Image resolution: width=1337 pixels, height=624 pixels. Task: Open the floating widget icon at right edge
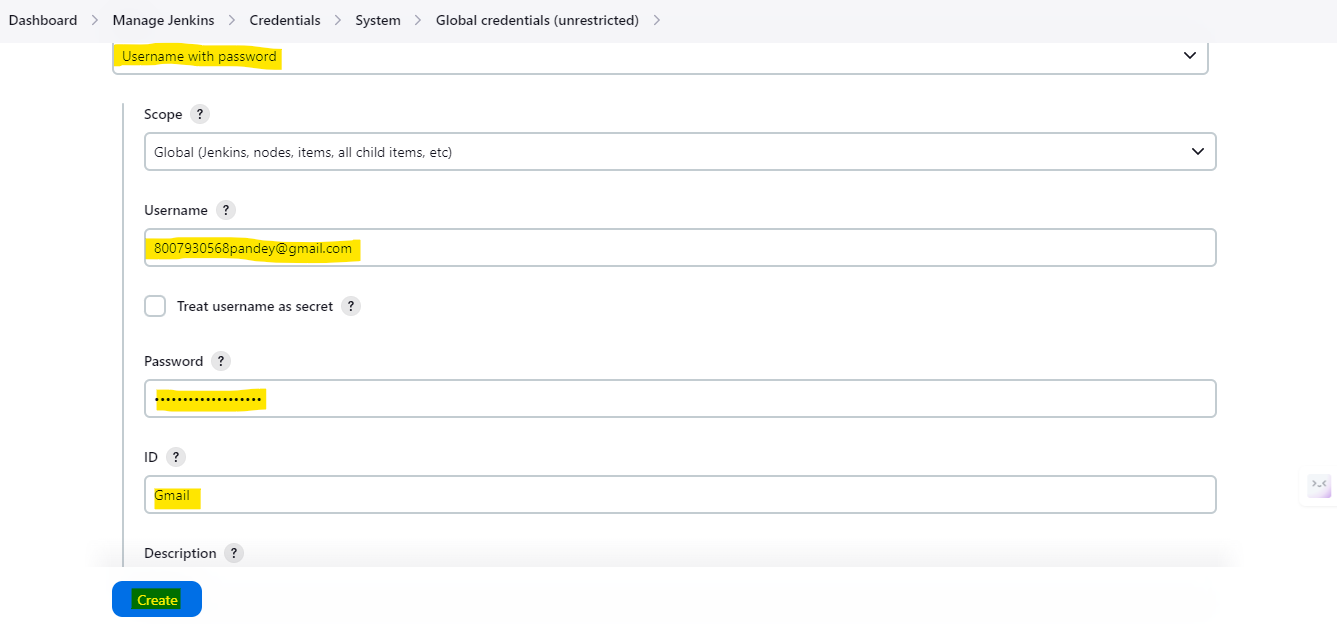point(1319,486)
